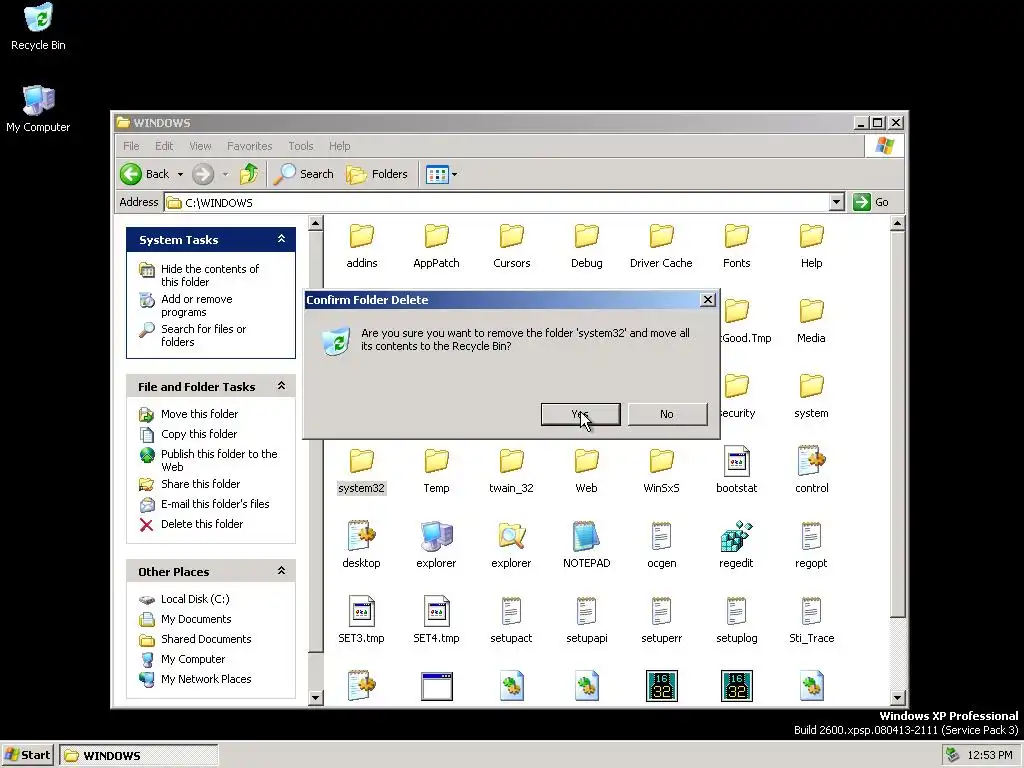Select the setupapi log file icon
Screen dimensions: 1024x768
click(x=586, y=611)
